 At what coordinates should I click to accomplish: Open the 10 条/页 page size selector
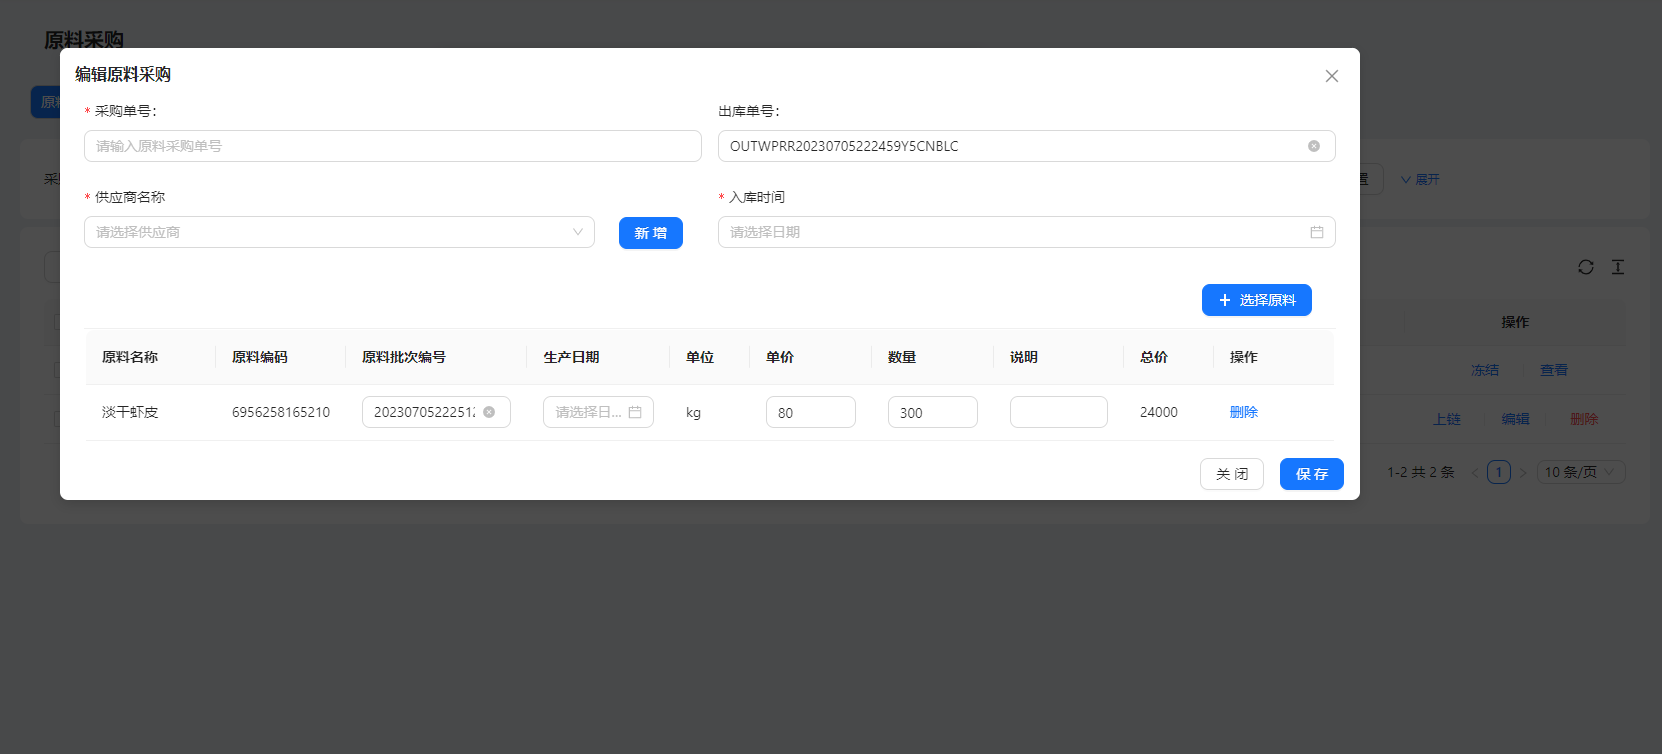tap(1580, 472)
